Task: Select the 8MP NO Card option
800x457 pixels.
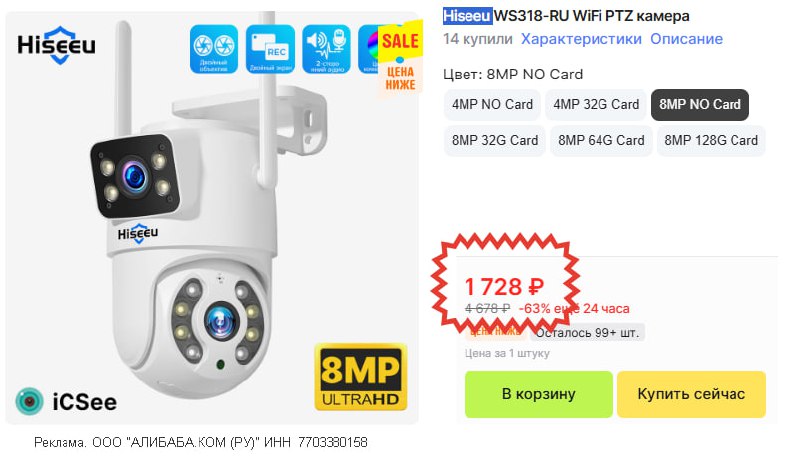Action: pos(699,105)
